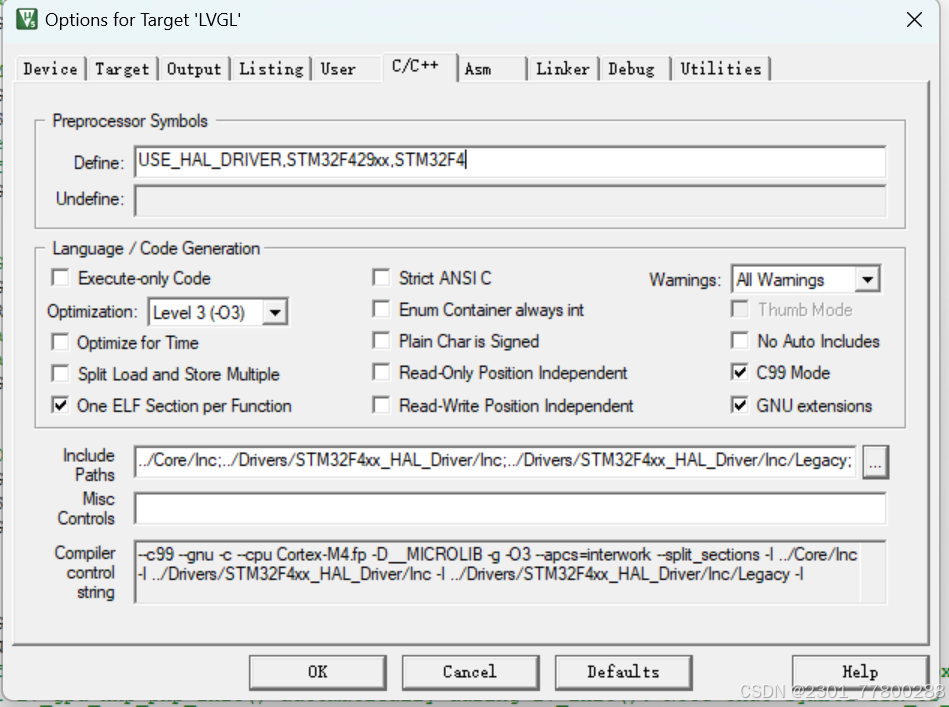Image resolution: width=949 pixels, height=707 pixels.
Task: Open Help for this dialog
Action: click(x=860, y=672)
